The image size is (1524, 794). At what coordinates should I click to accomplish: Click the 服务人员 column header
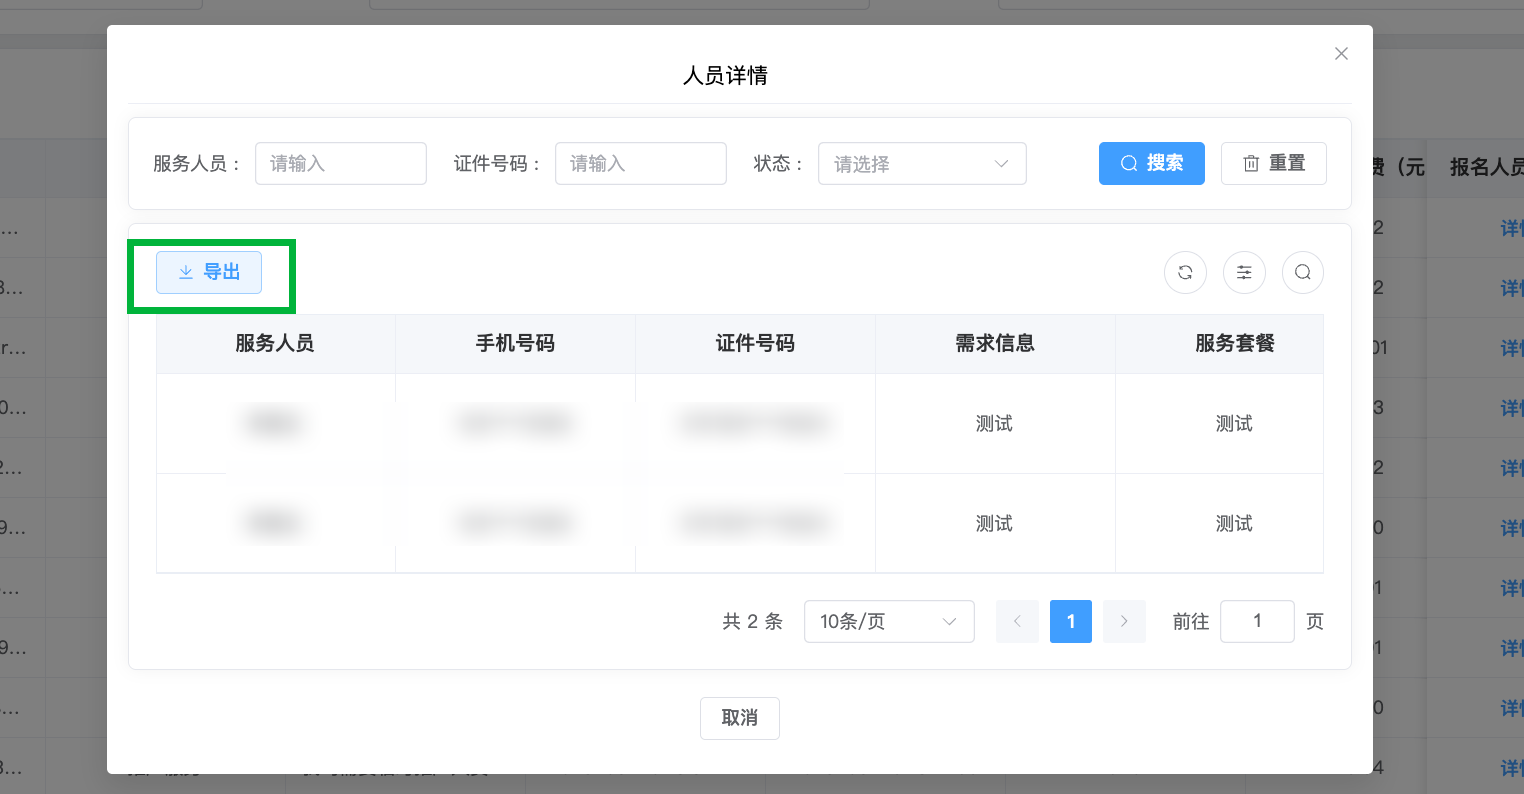click(275, 344)
